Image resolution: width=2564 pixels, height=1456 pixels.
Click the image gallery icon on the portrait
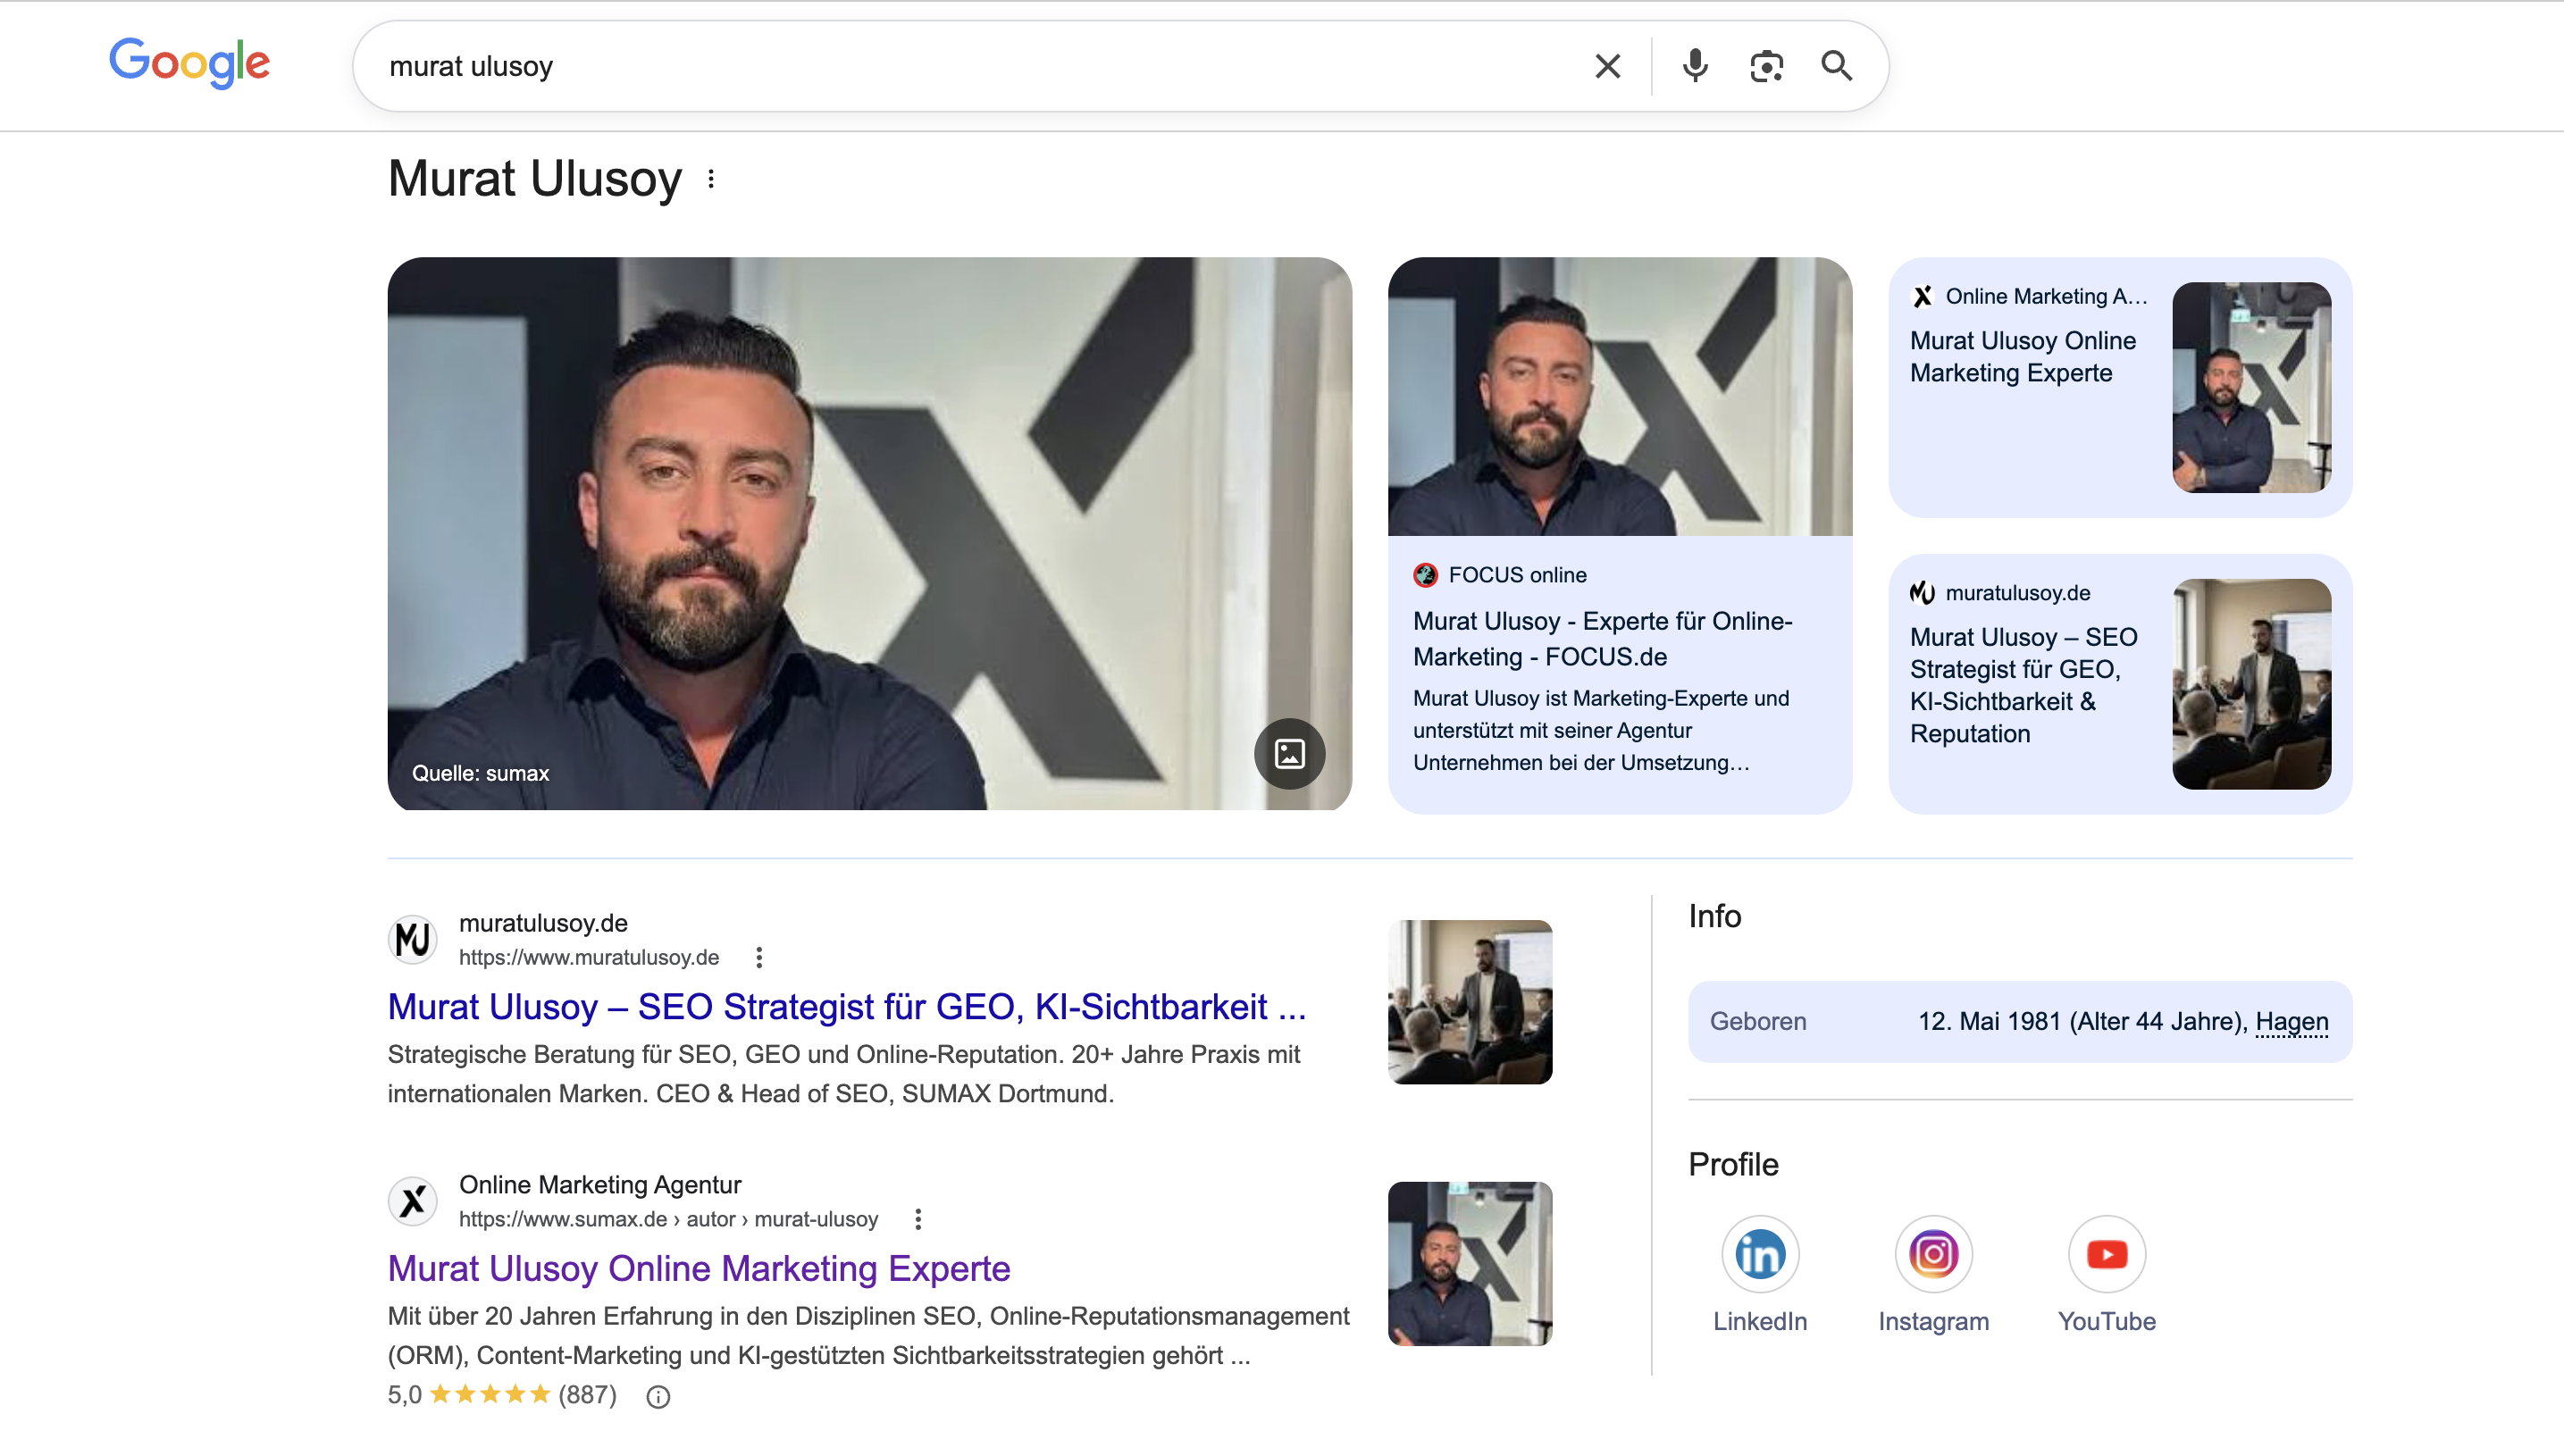pos(1290,754)
